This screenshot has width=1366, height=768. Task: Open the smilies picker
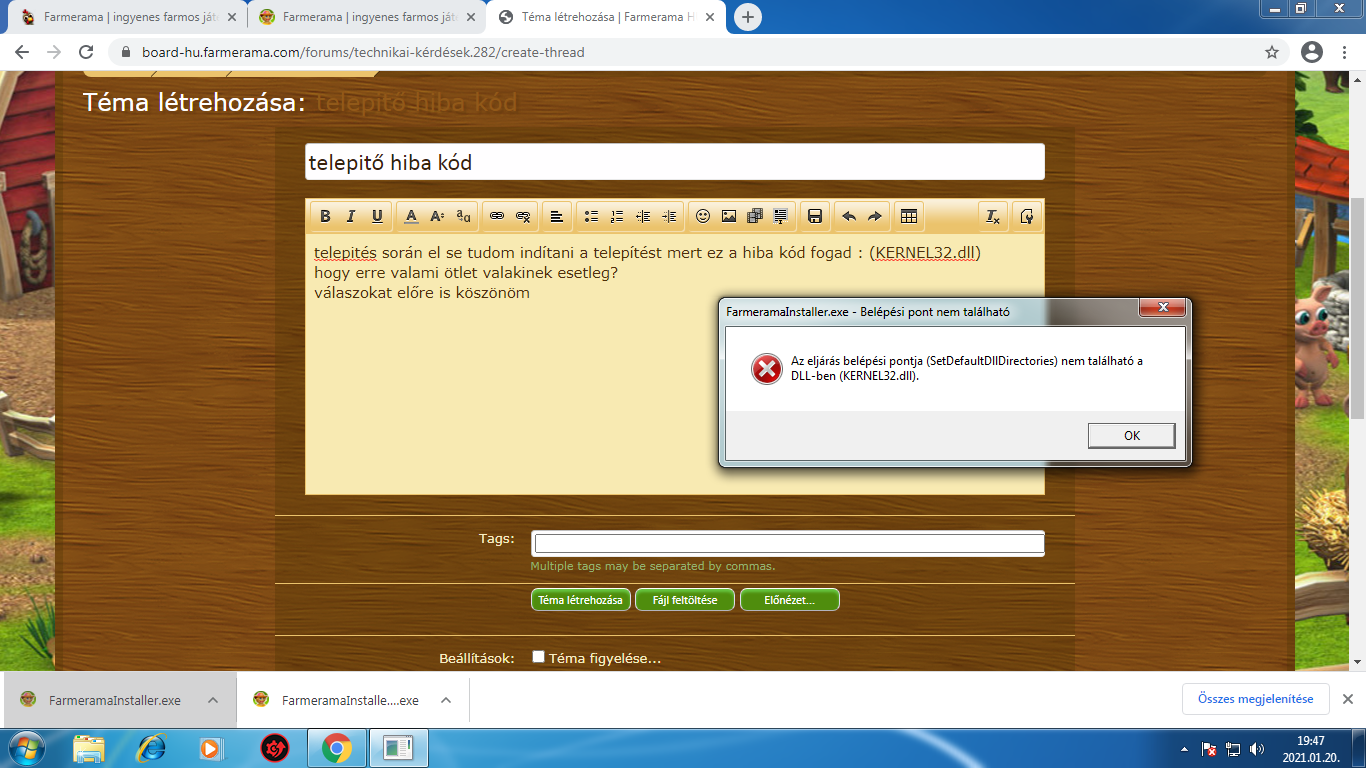(703, 216)
